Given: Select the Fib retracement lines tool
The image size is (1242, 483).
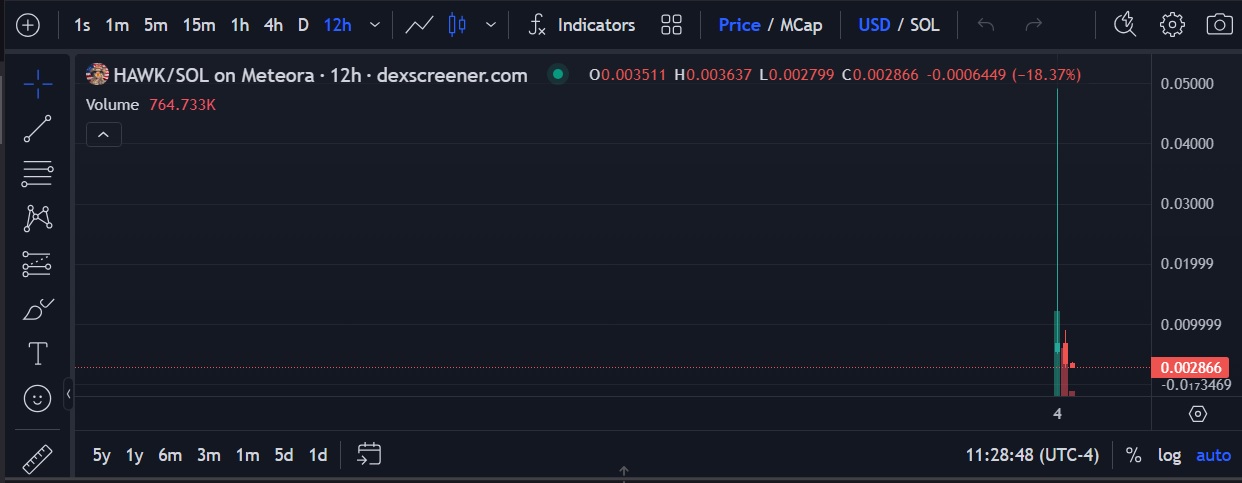Looking at the screenshot, I should (37, 174).
